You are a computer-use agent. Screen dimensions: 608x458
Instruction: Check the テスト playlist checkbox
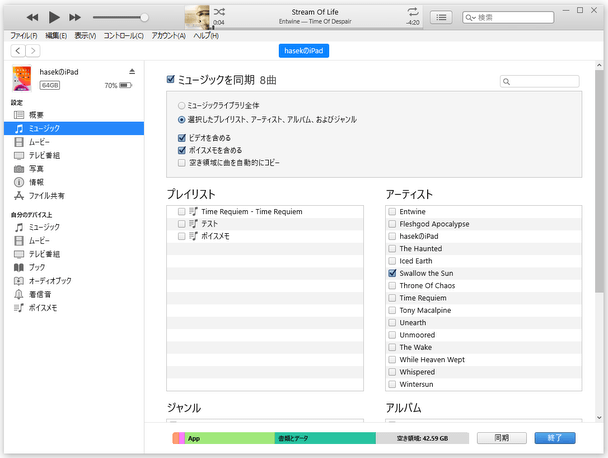click(181, 224)
